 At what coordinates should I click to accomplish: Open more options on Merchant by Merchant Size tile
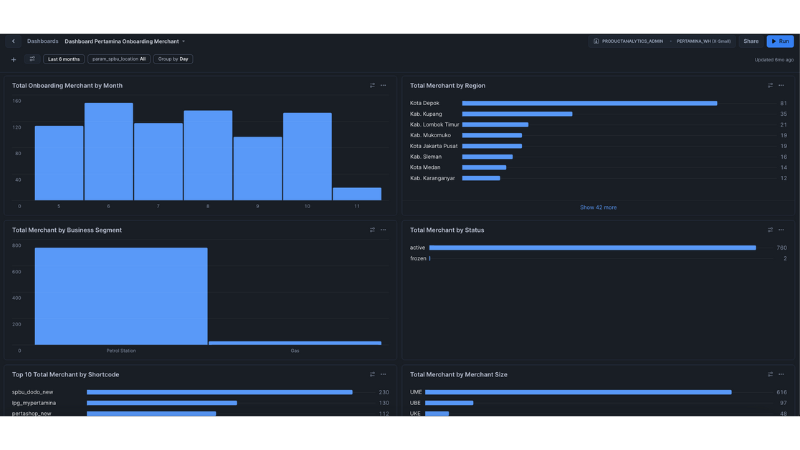(x=781, y=374)
